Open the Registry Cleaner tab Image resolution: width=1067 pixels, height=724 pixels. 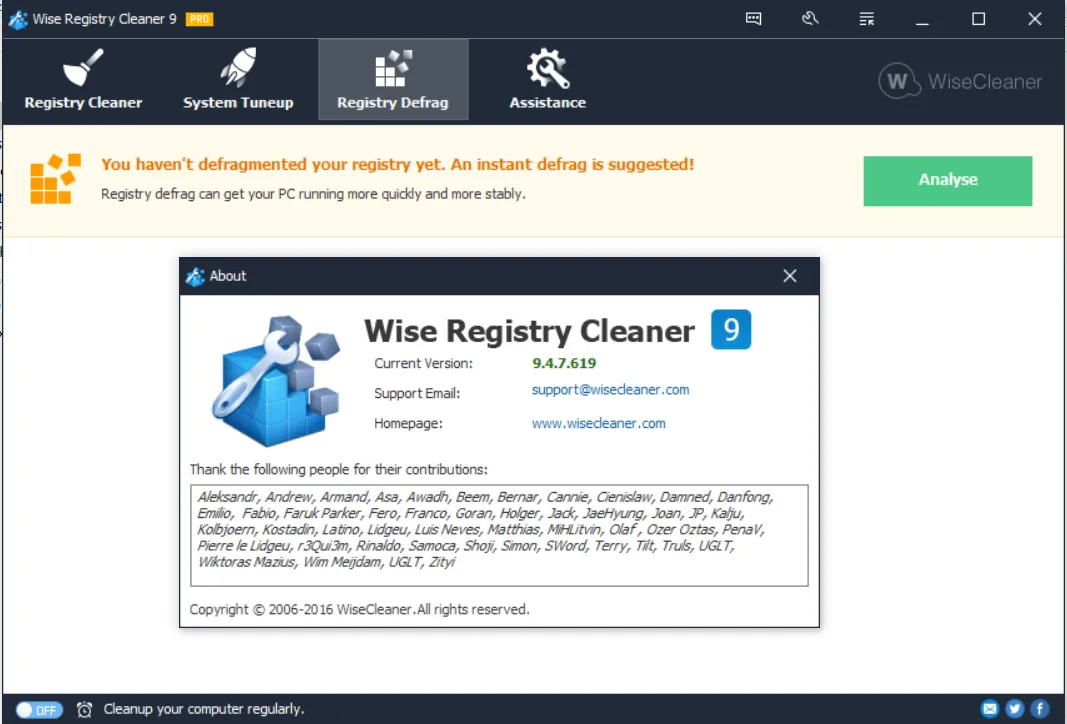83,80
